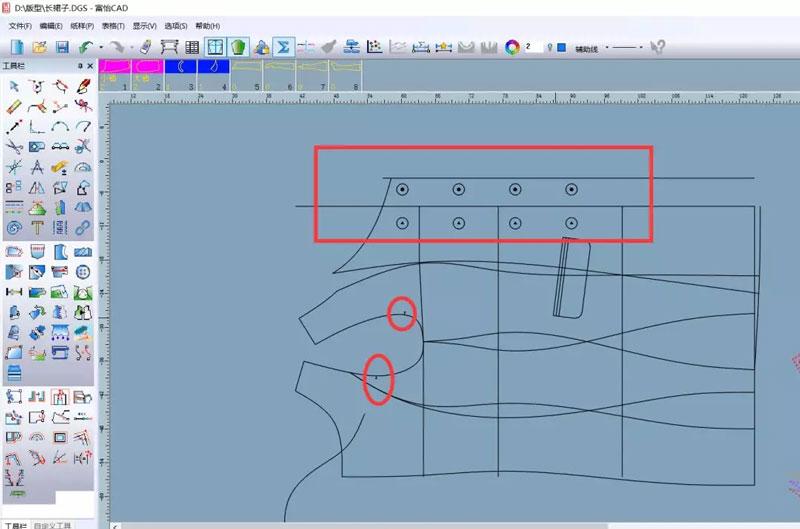Select the scissors tool in toolbox
The image size is (800, 529).
14,147
